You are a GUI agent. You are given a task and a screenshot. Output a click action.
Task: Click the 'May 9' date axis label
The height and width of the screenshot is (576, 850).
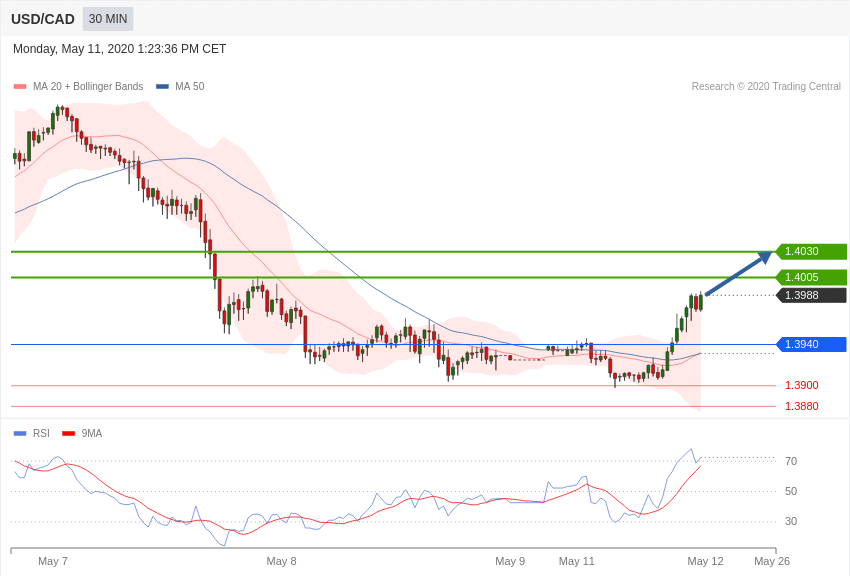pyautogui.click(x=510, y=561)
